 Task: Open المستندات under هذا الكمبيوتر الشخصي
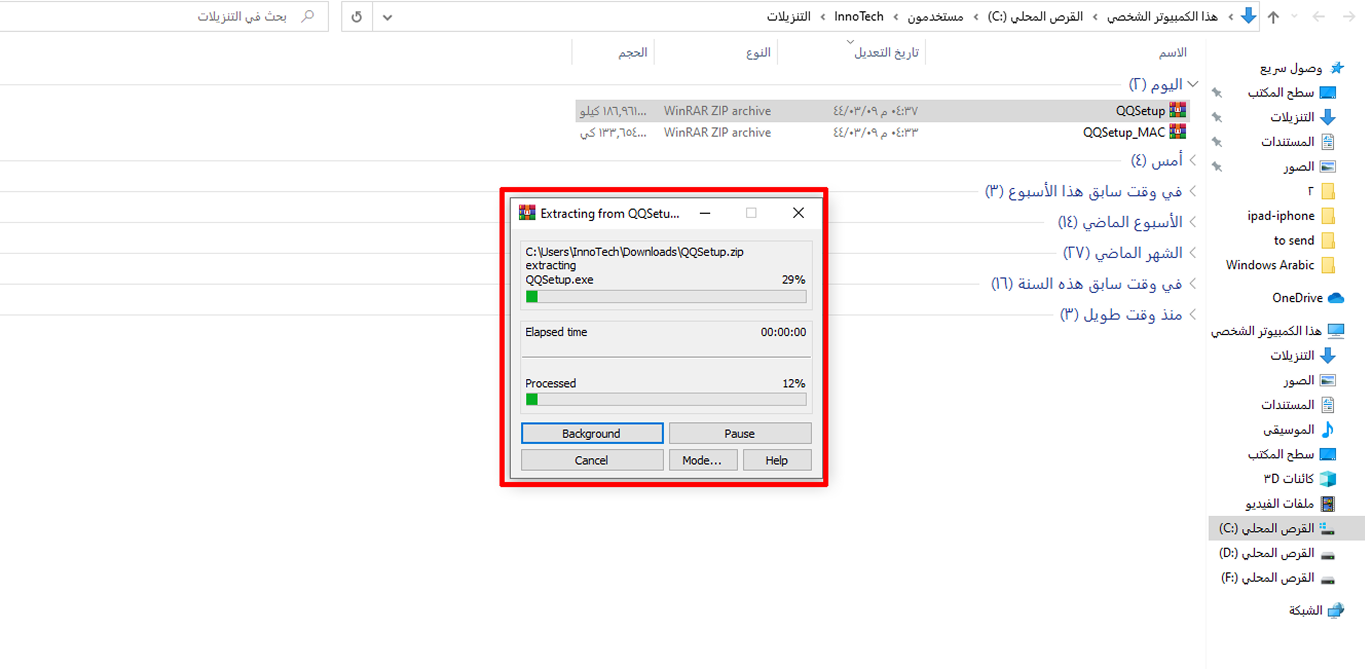tap(1298, 405)
